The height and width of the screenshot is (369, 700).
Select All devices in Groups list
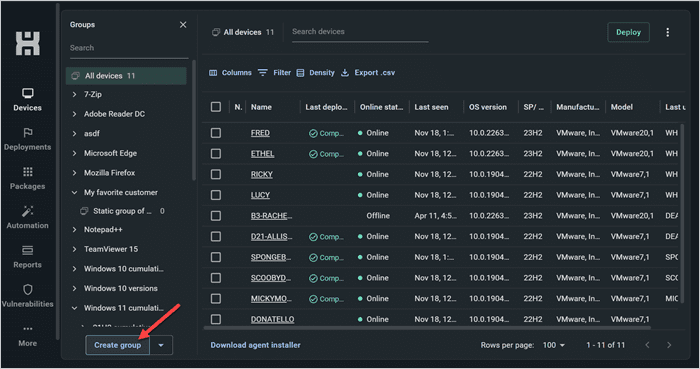(x=126, y=76)
